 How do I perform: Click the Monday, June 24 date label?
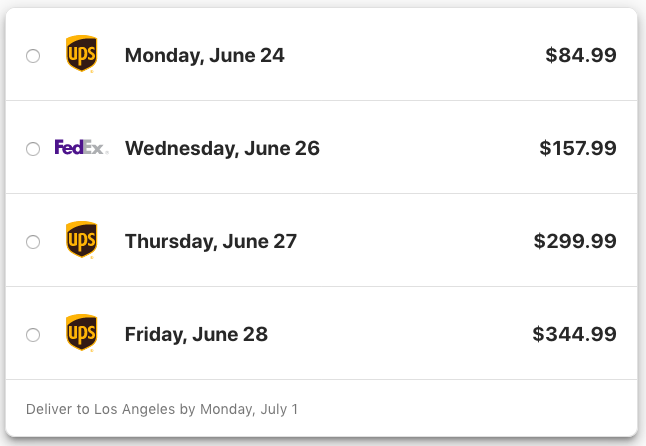204,56
